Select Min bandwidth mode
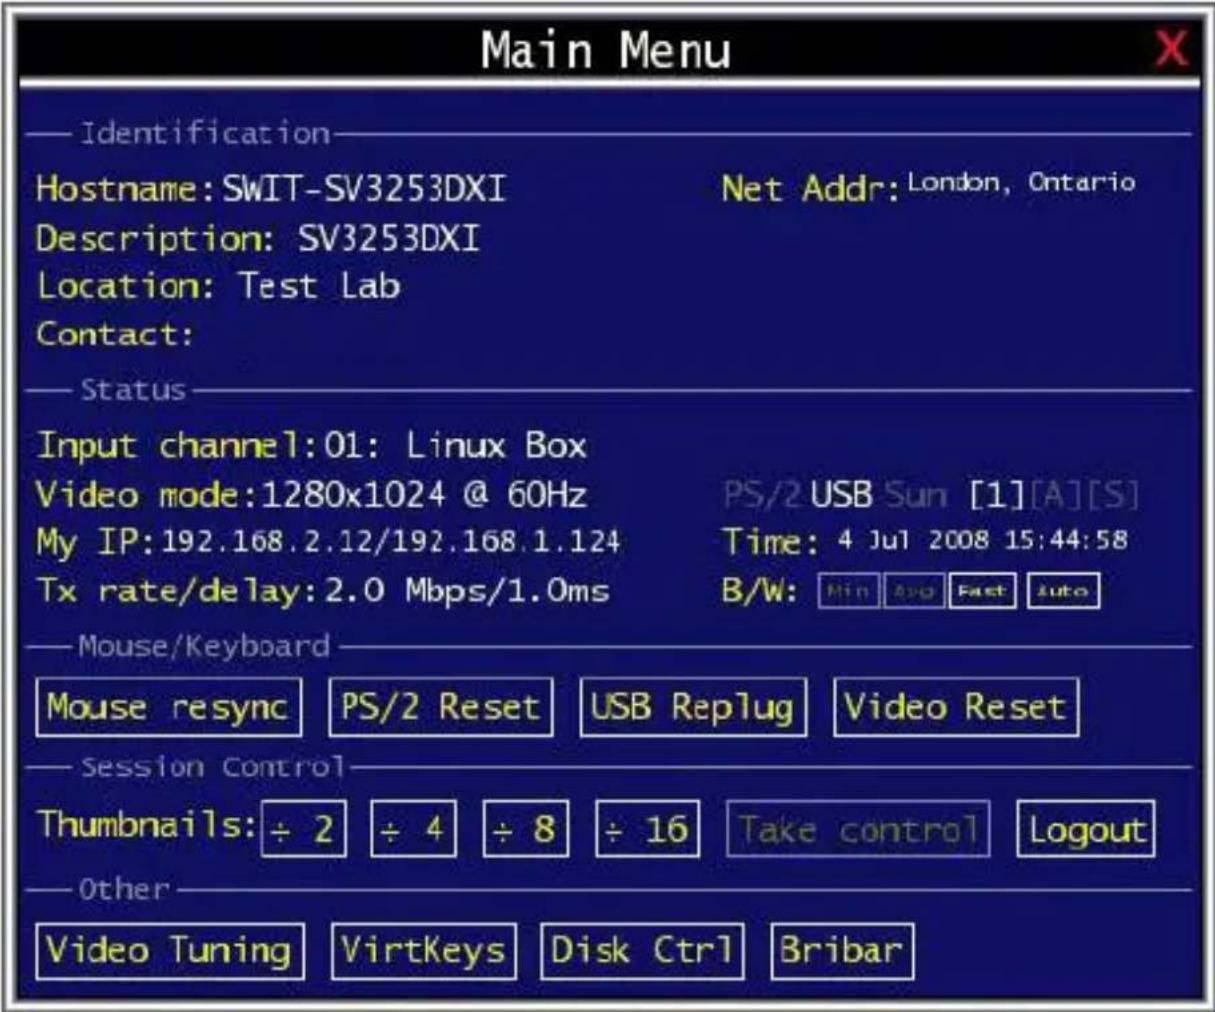 (x=849, y=591)
